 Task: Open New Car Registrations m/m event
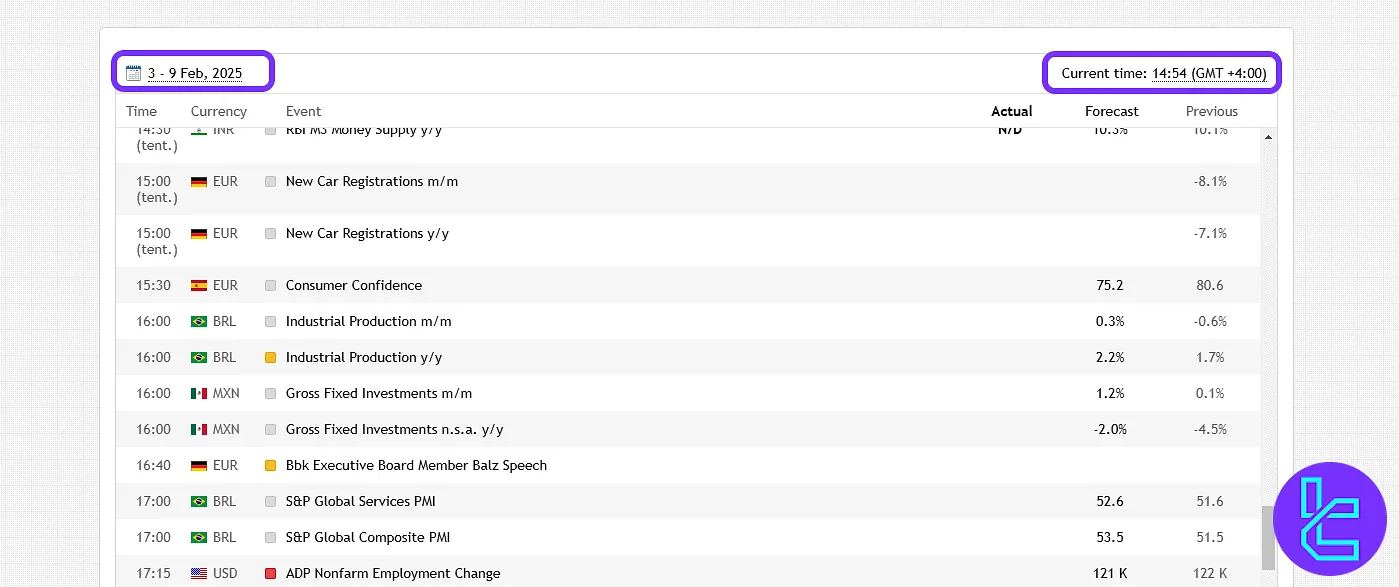[x=372, y=181]
